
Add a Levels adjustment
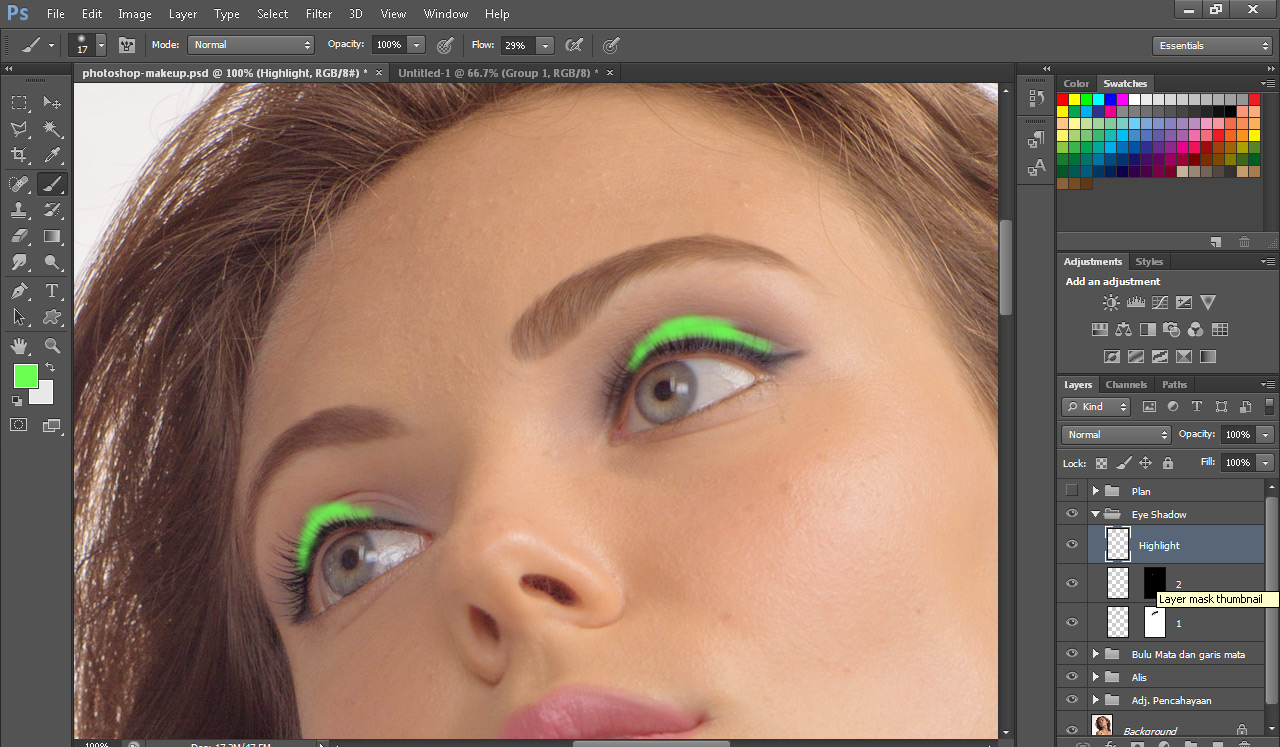click(x=1135, y=303)
